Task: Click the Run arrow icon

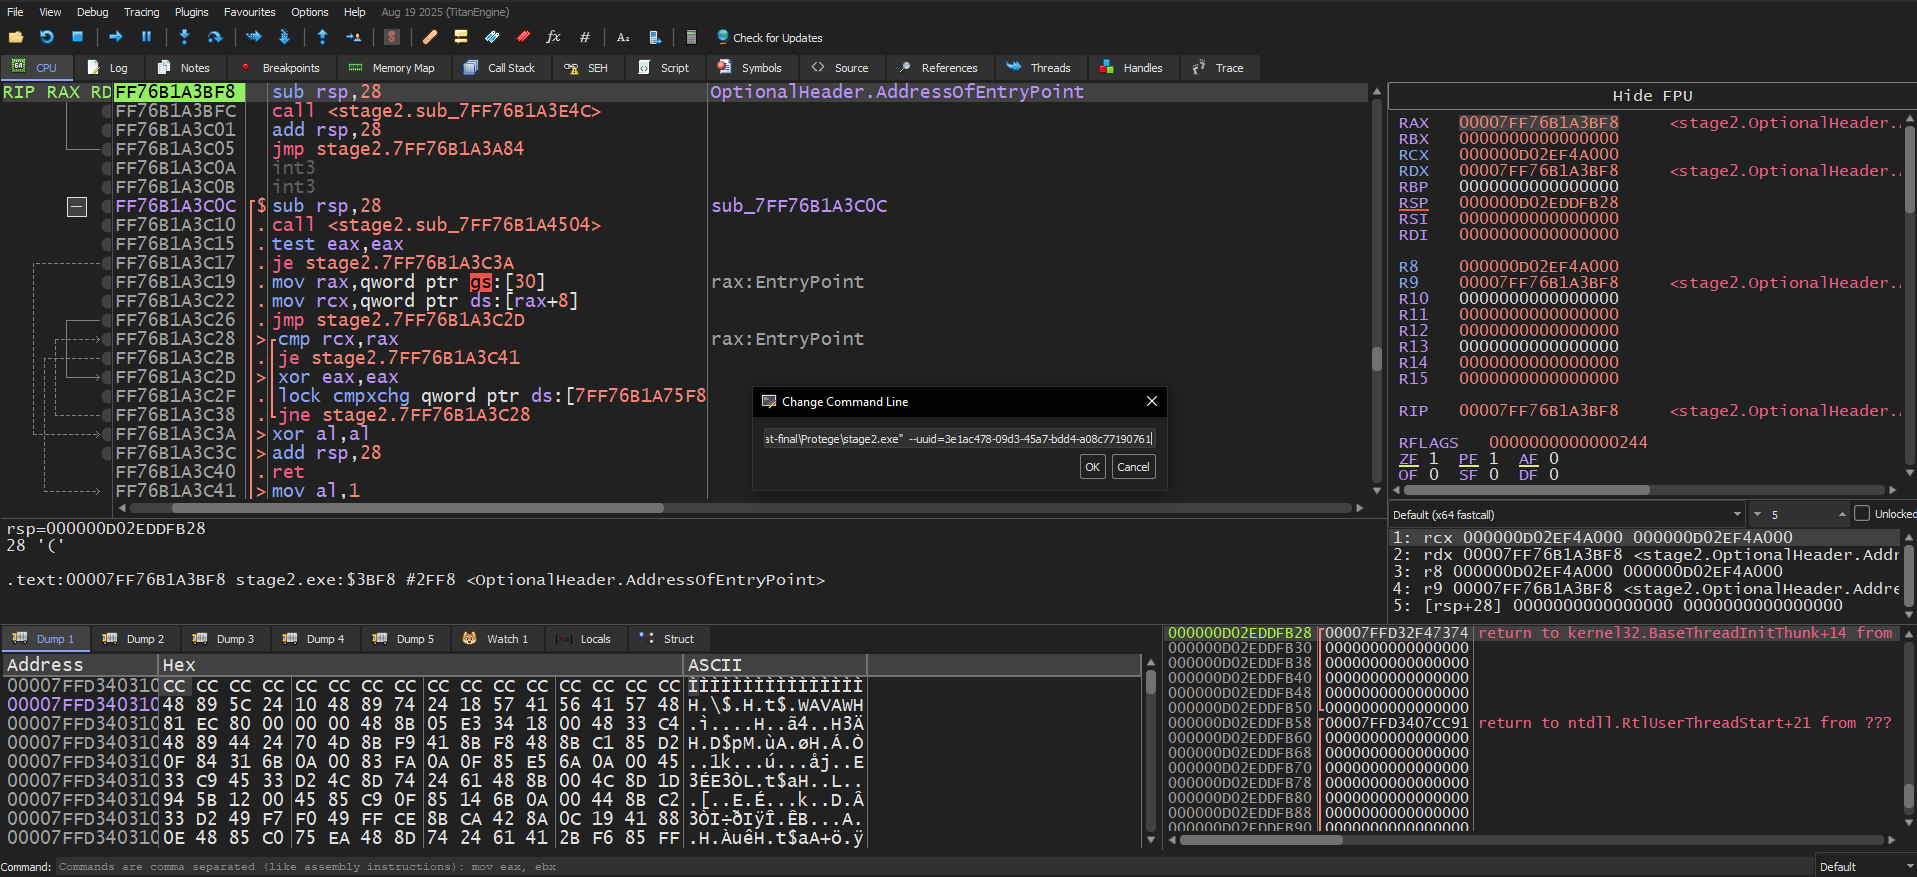Action: (x=116, y=37)
